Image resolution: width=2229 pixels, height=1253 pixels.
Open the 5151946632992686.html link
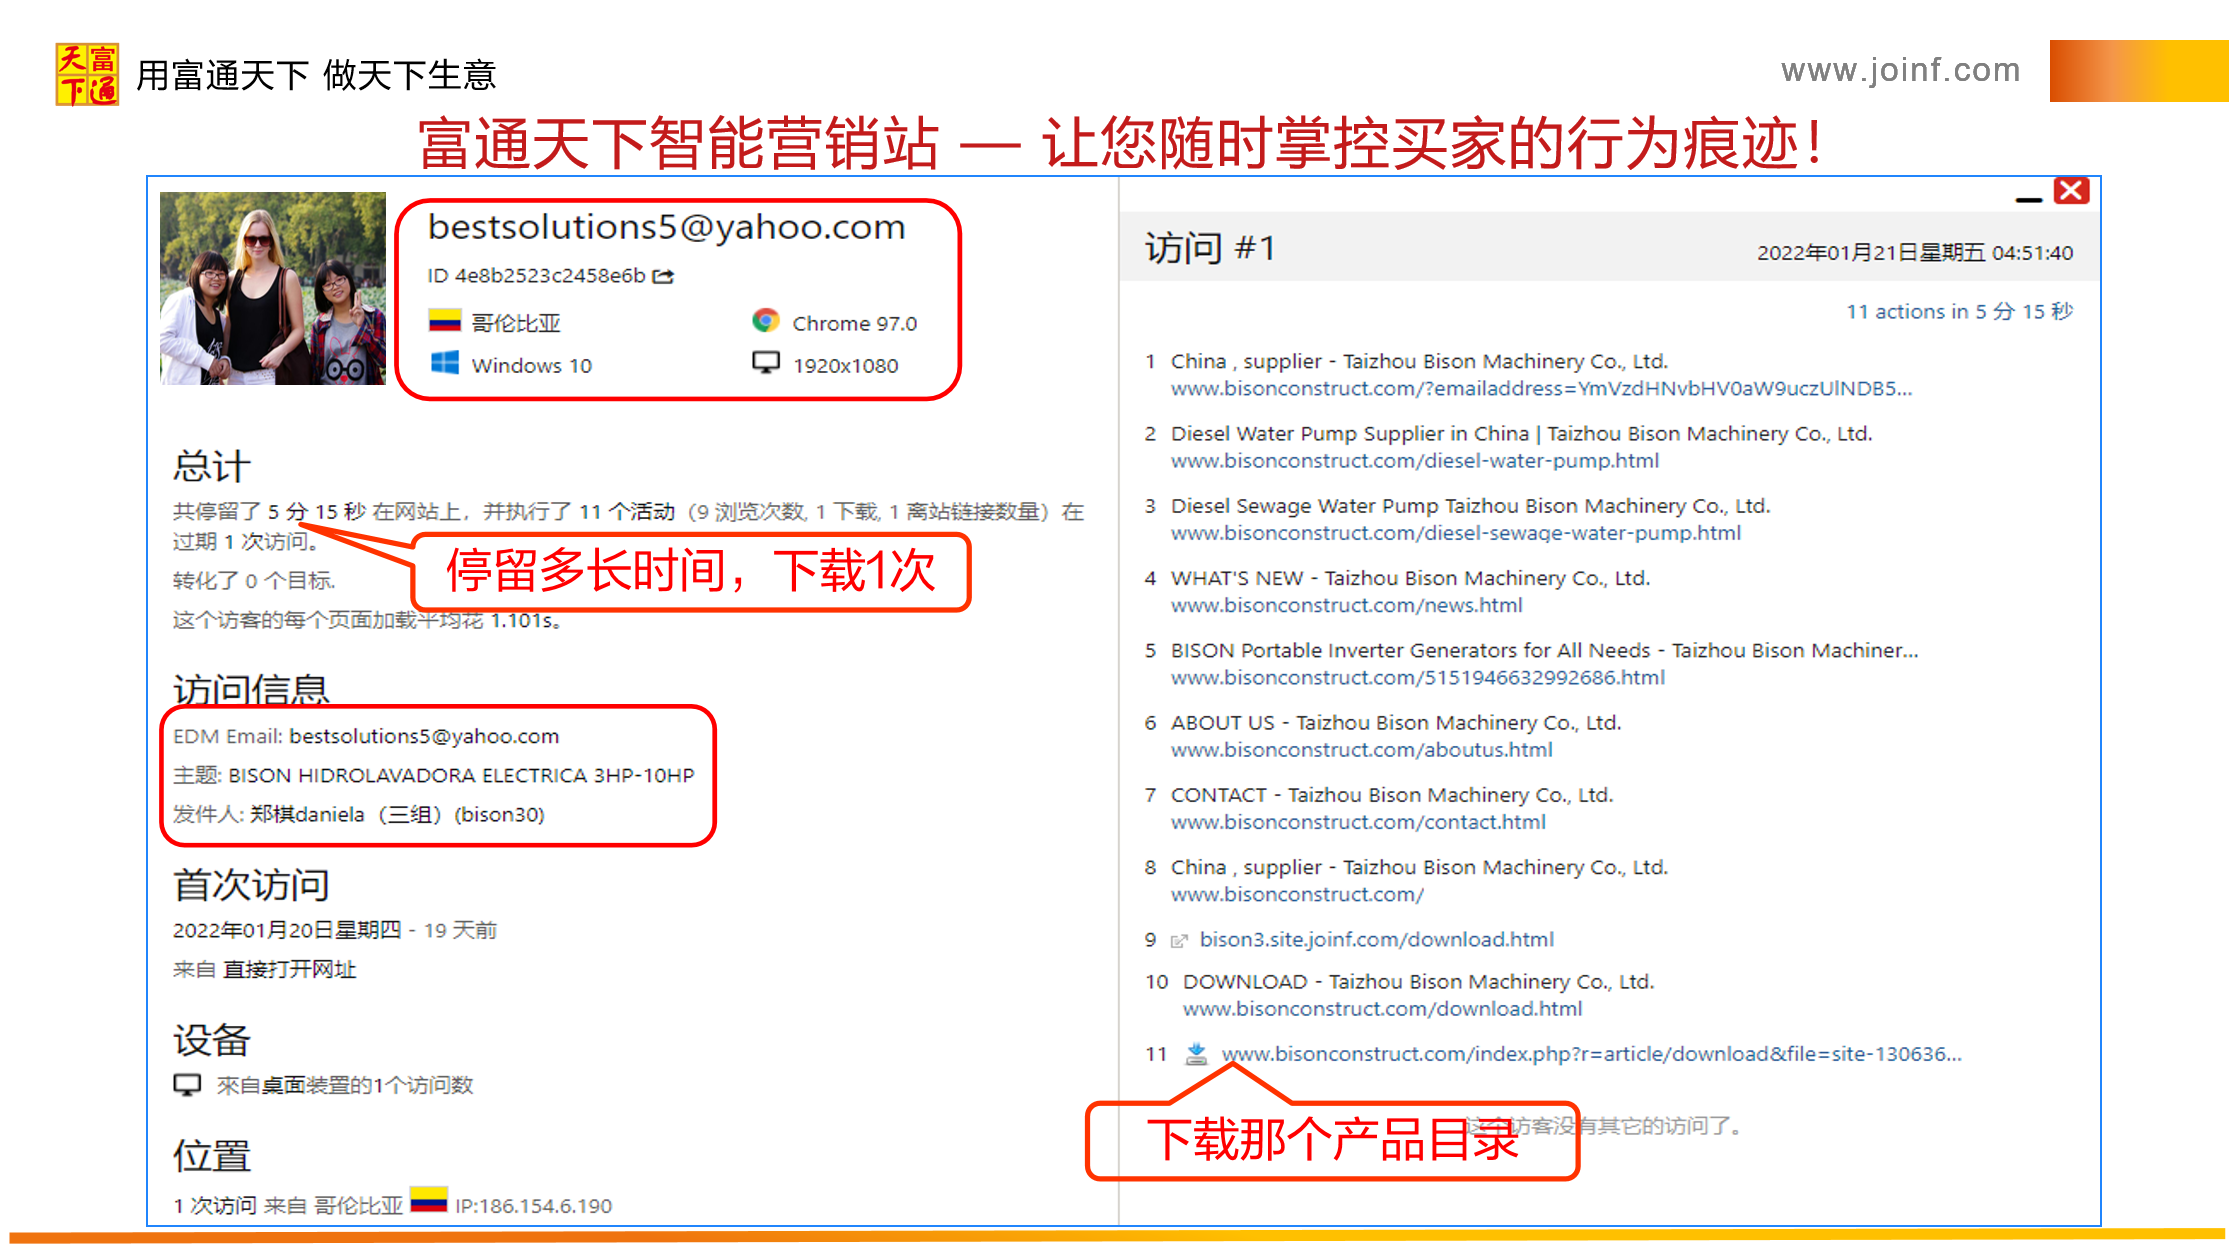1418,678
